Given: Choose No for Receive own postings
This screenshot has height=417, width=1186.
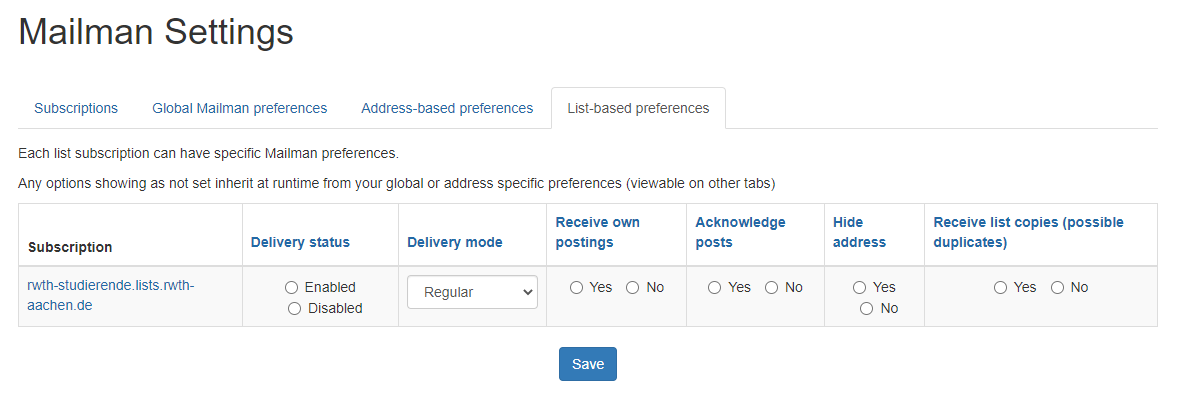Looking at the screenshot, I should coord(632,288).
